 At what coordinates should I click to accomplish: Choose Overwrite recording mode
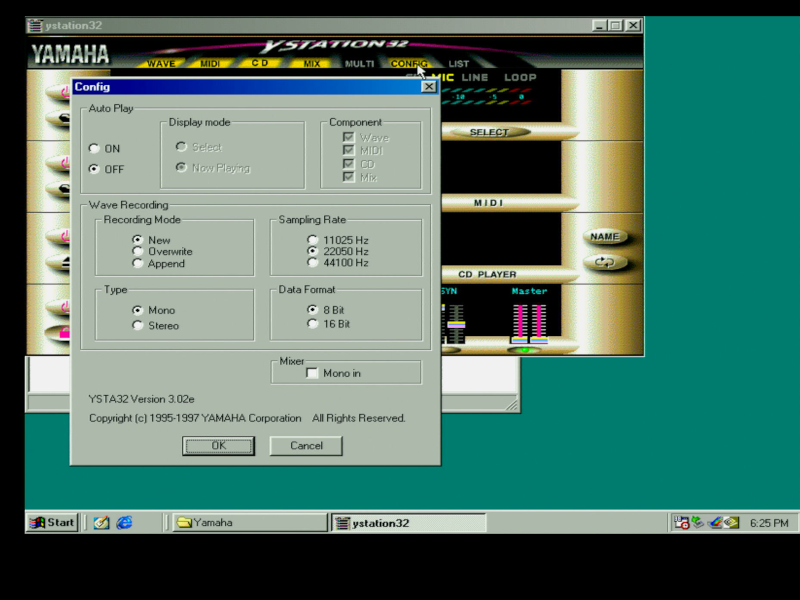[138, 252]
